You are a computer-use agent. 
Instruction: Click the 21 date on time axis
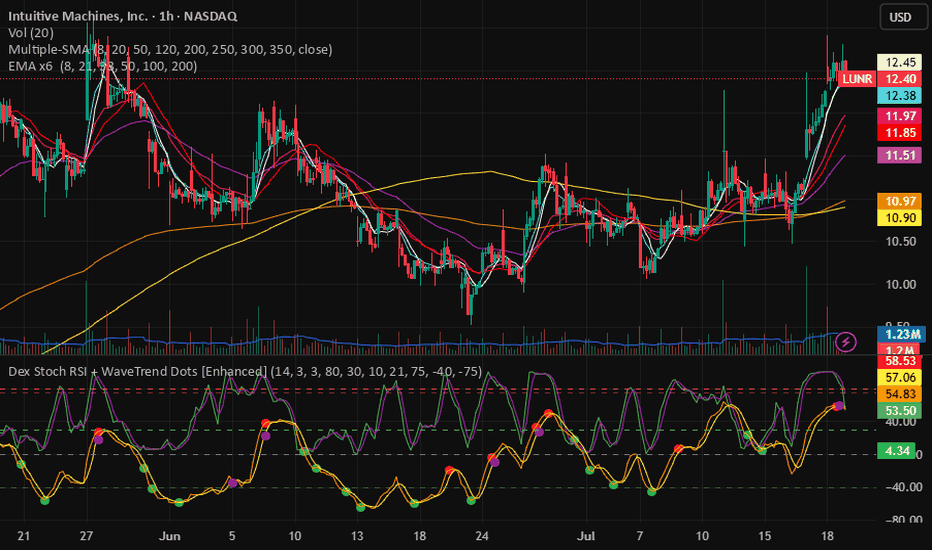(23, 536)
